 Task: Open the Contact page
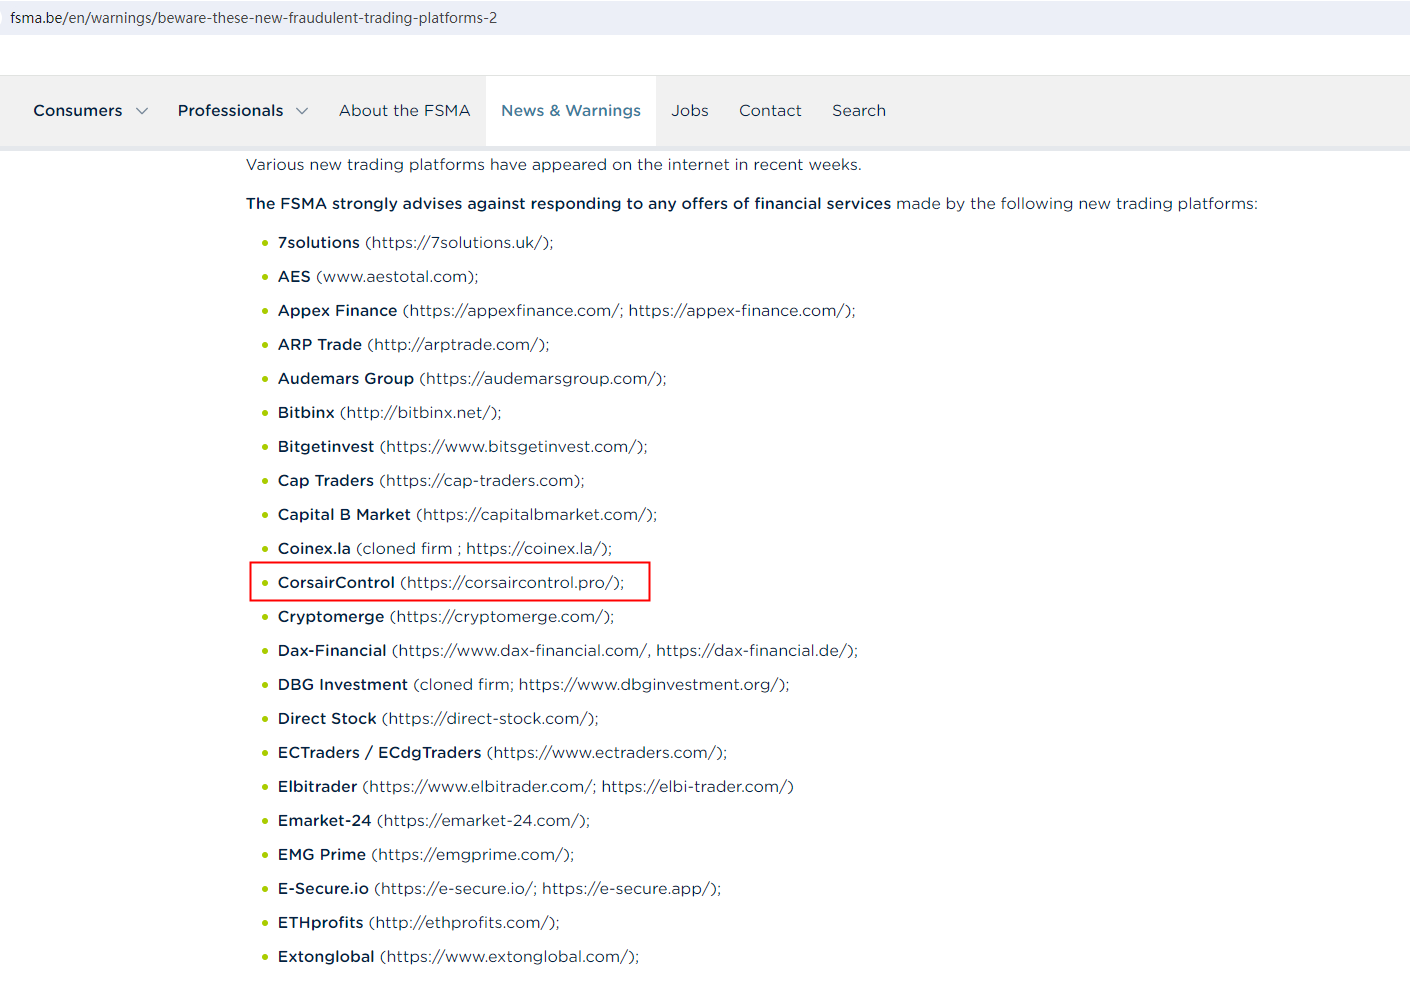770,111
